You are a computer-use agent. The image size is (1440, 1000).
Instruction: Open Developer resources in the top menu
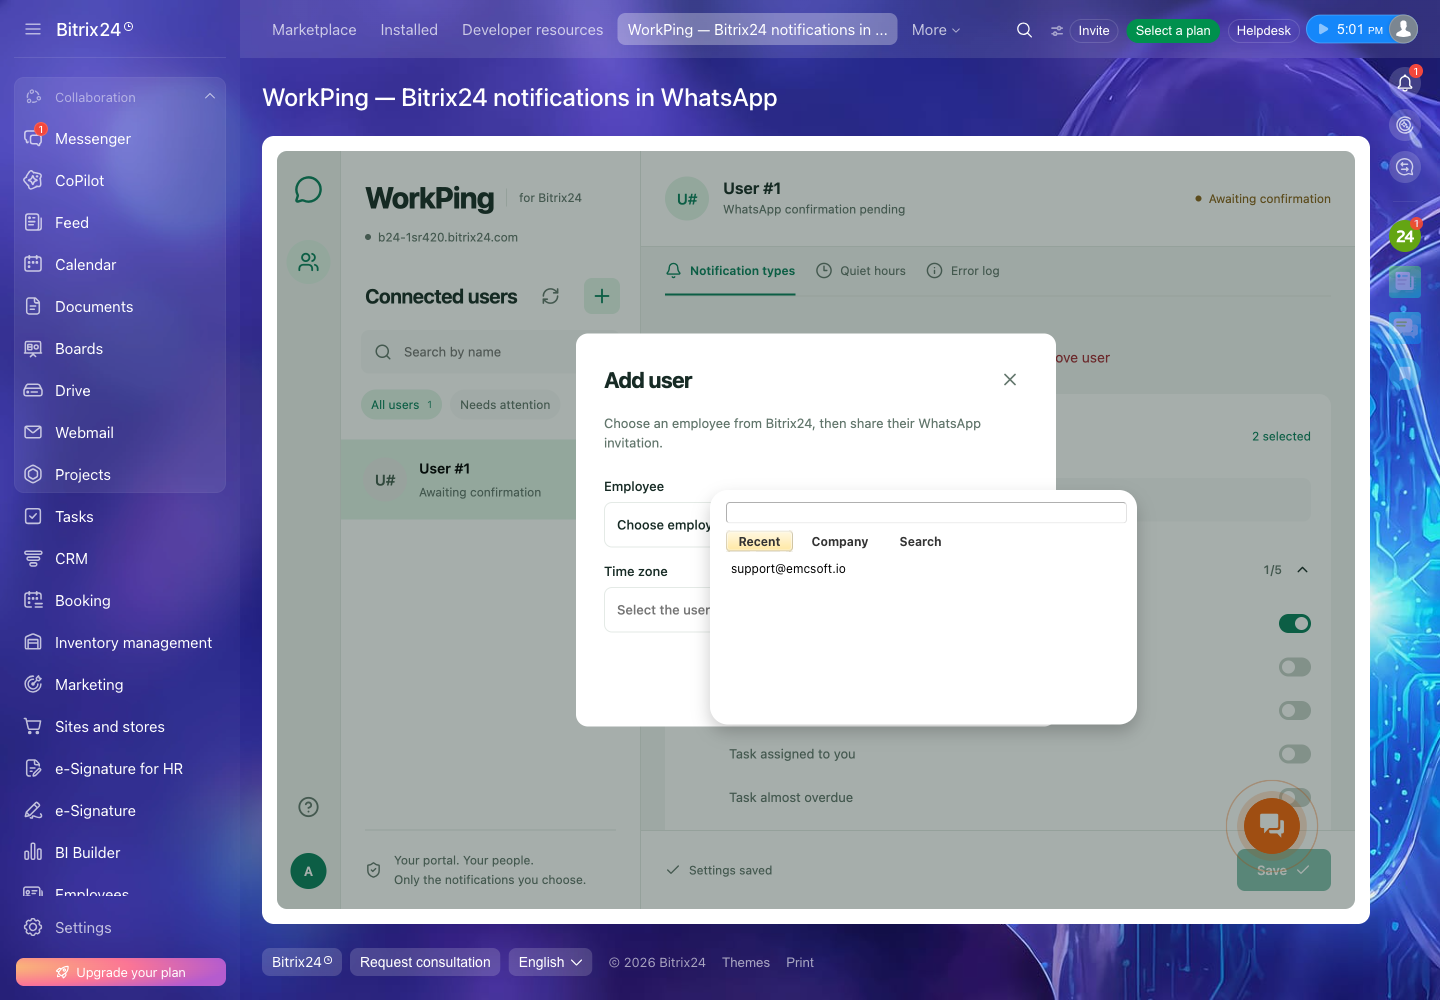pos(533,30)
